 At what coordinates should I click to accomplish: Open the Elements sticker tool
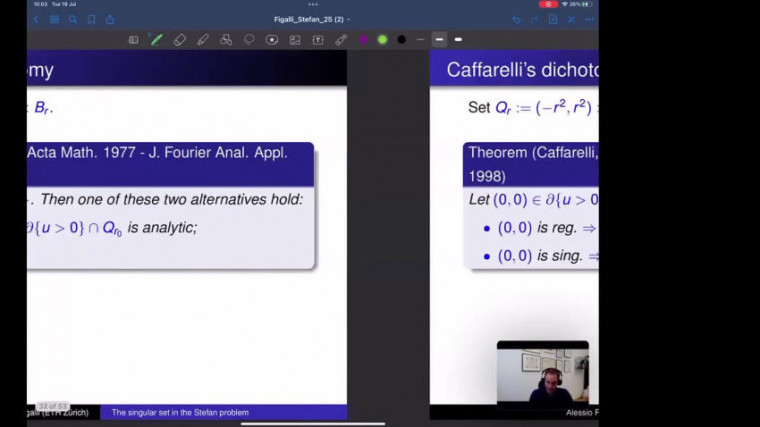(x=272, y=40)
